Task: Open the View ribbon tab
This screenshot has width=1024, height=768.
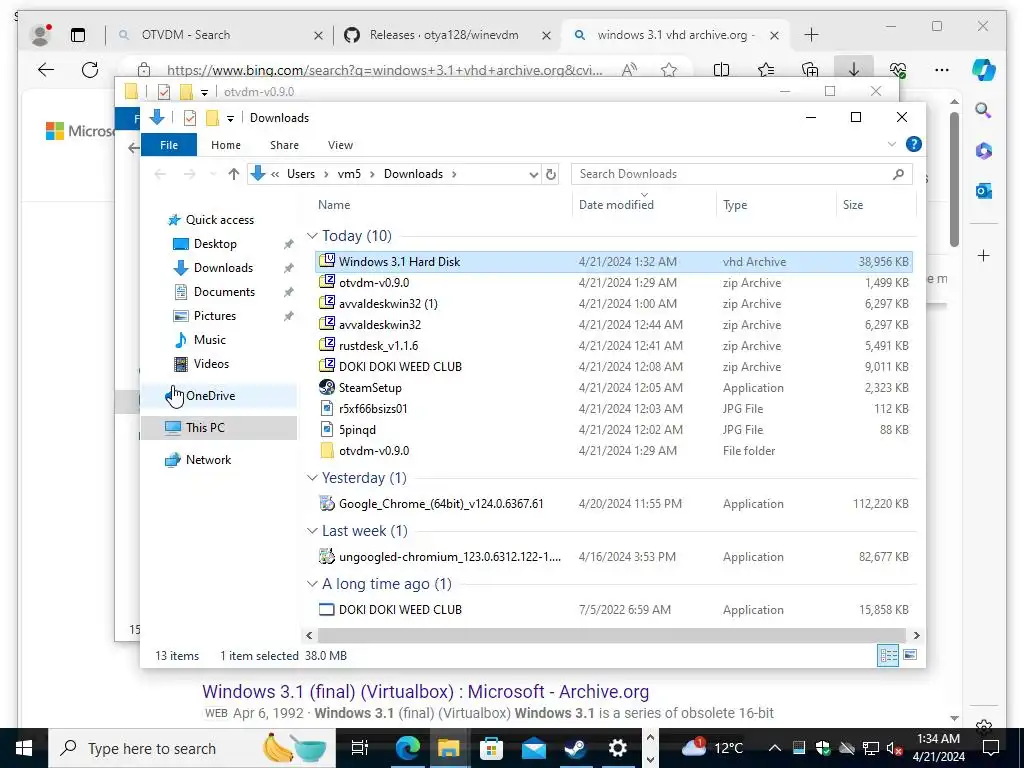Action: (340, 145)
